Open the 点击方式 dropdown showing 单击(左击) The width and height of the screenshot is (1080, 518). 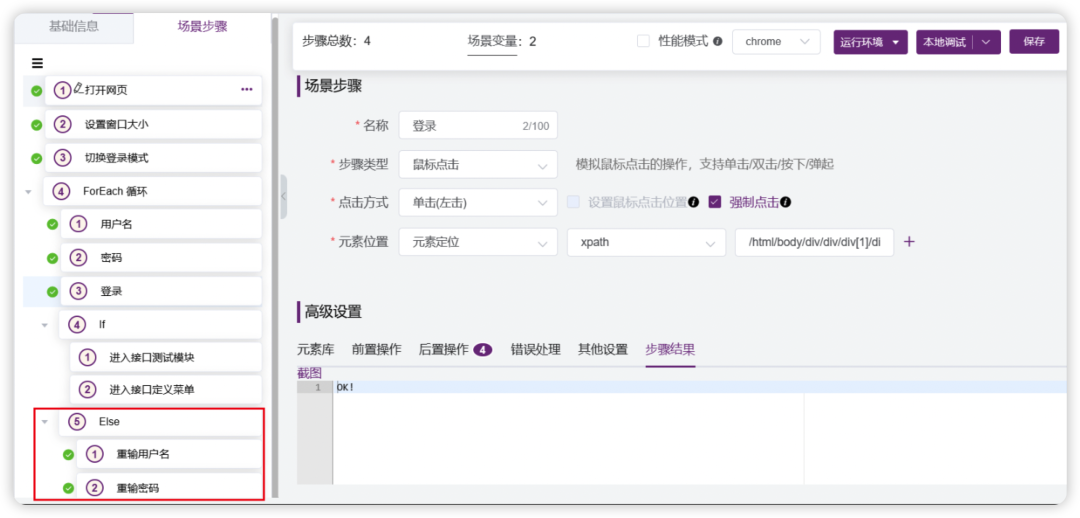coord(478,203)
